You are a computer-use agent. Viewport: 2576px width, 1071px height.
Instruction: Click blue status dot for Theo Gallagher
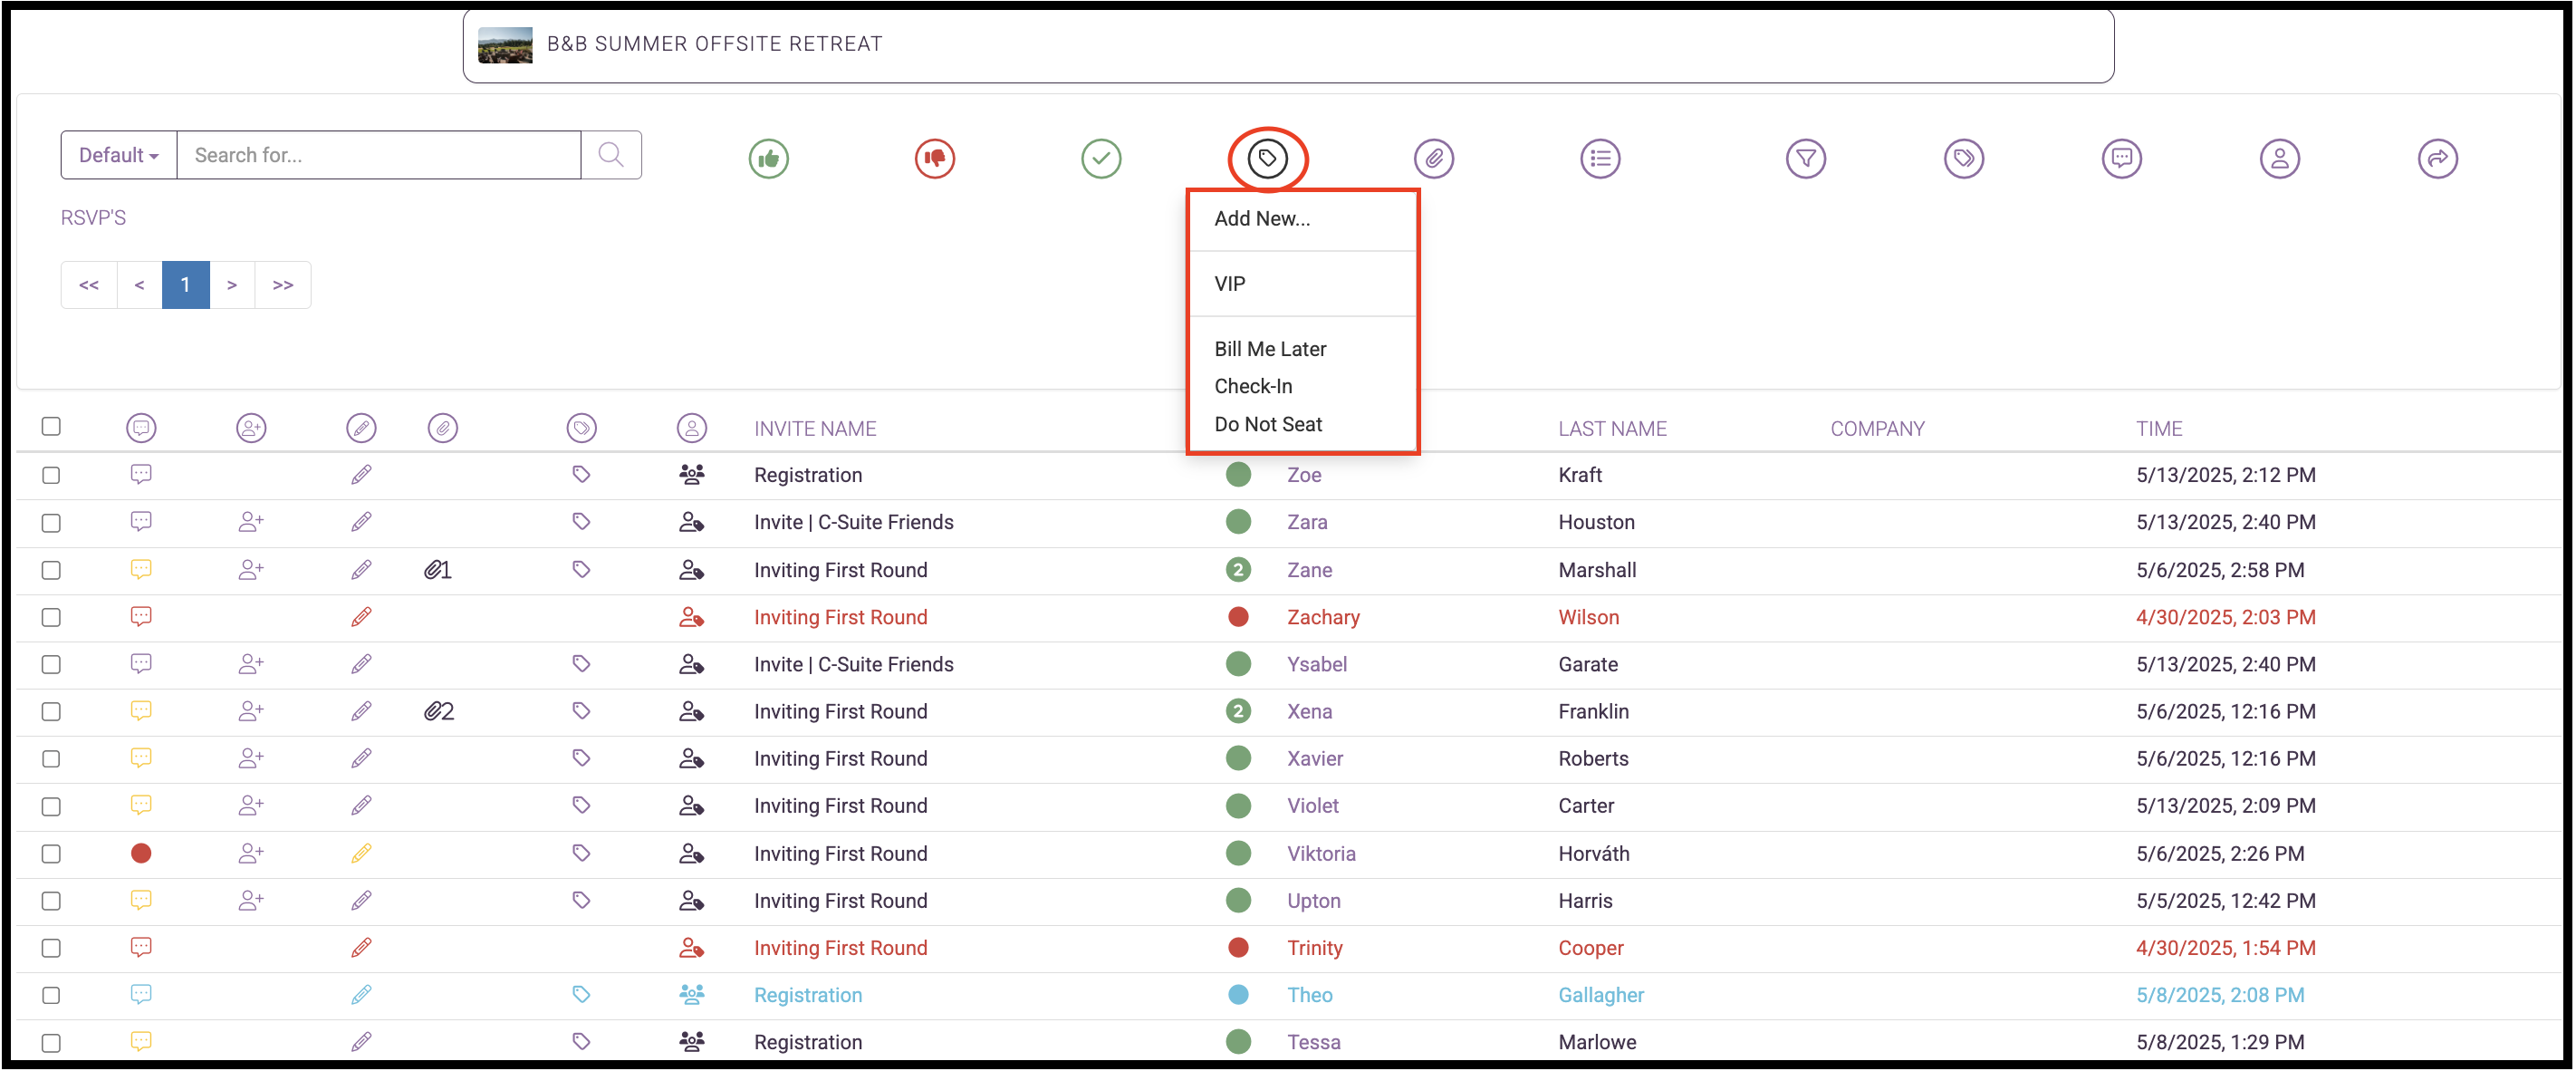[x=1238, y=995]
